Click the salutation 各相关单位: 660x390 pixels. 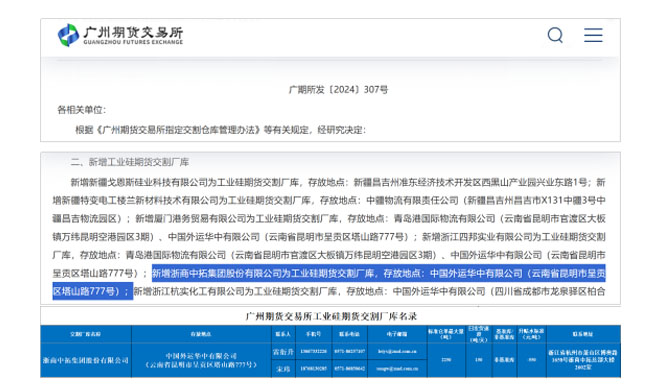[82, 110]
